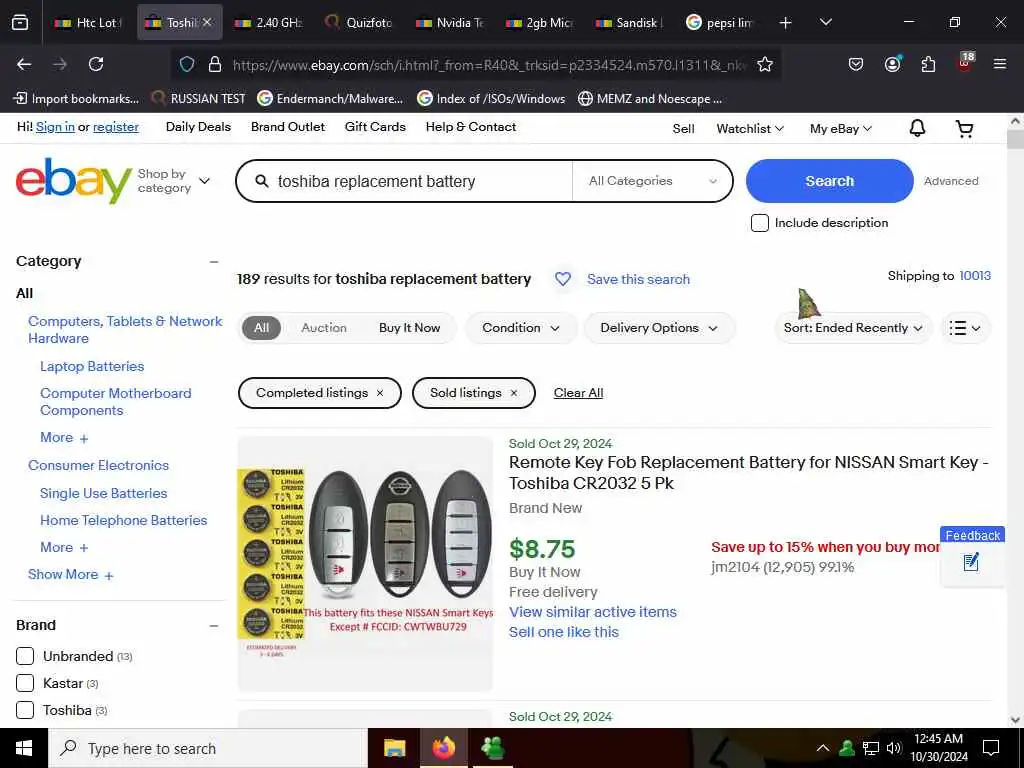
Task: Open the extensions puzzle icon
Action: (928, 64)
